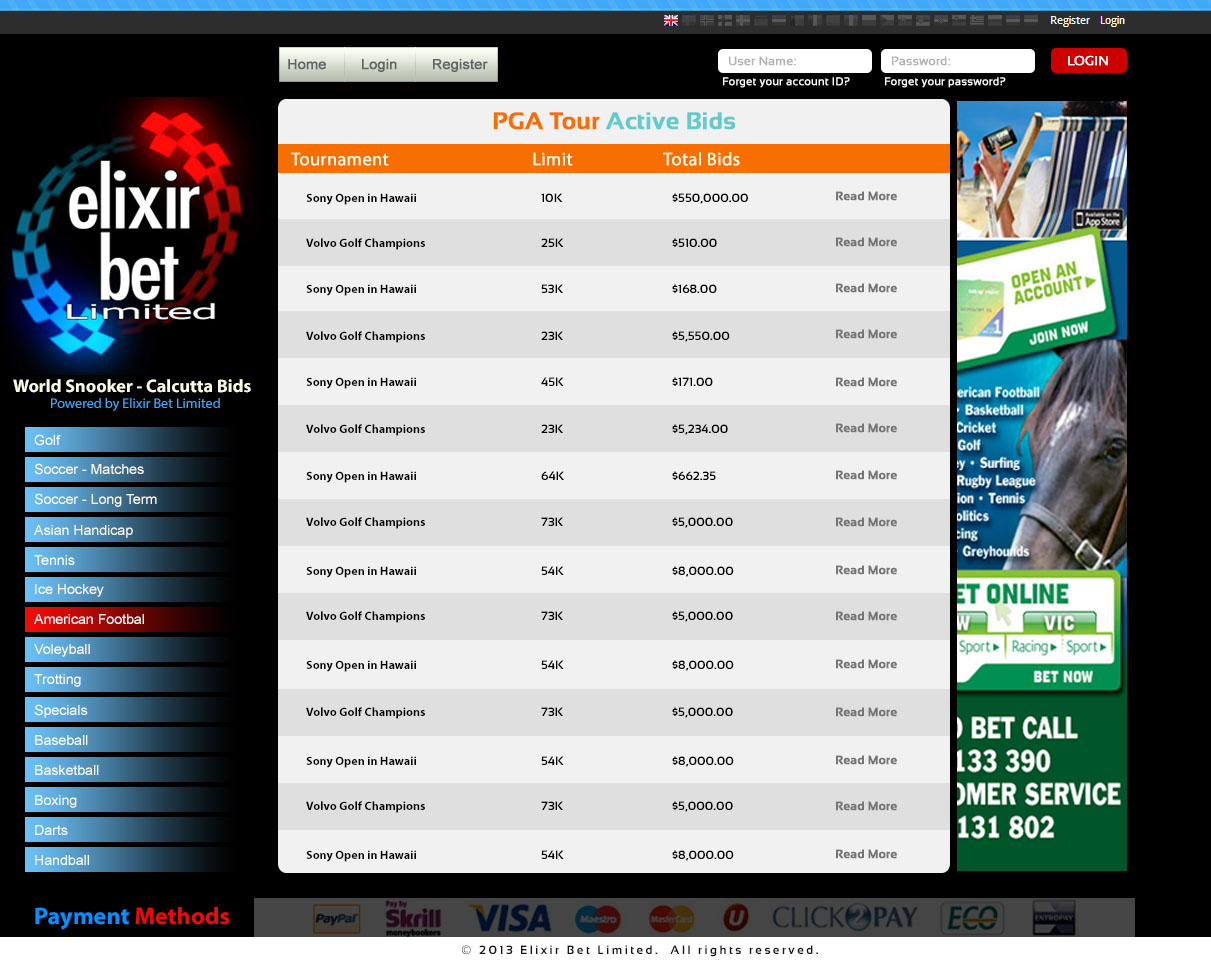Click the ECO payment logo
The width and height of the screenshot is (1211, 973).
971,918
